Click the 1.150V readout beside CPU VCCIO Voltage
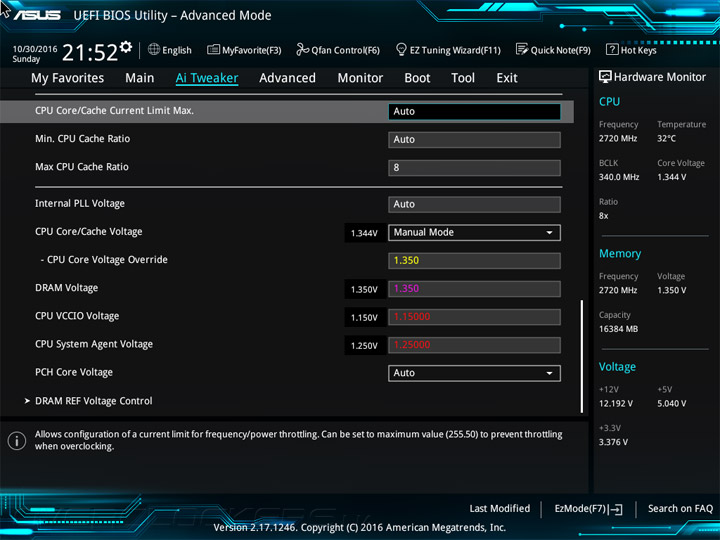This screenshot has width=720, height=540. [365, 317]
